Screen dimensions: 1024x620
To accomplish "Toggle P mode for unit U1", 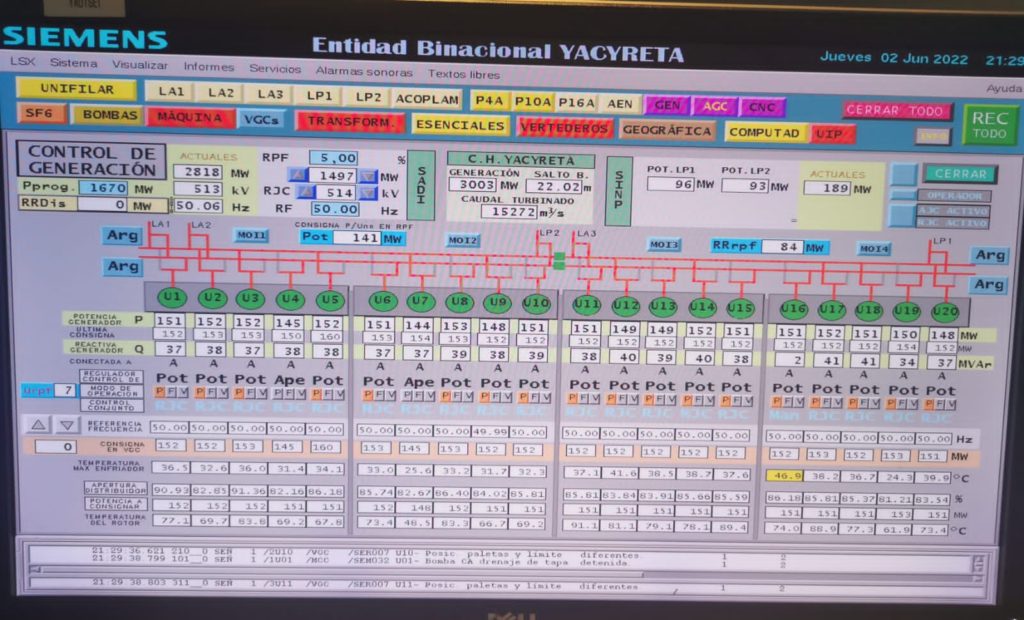I will (x=159, y=393).
